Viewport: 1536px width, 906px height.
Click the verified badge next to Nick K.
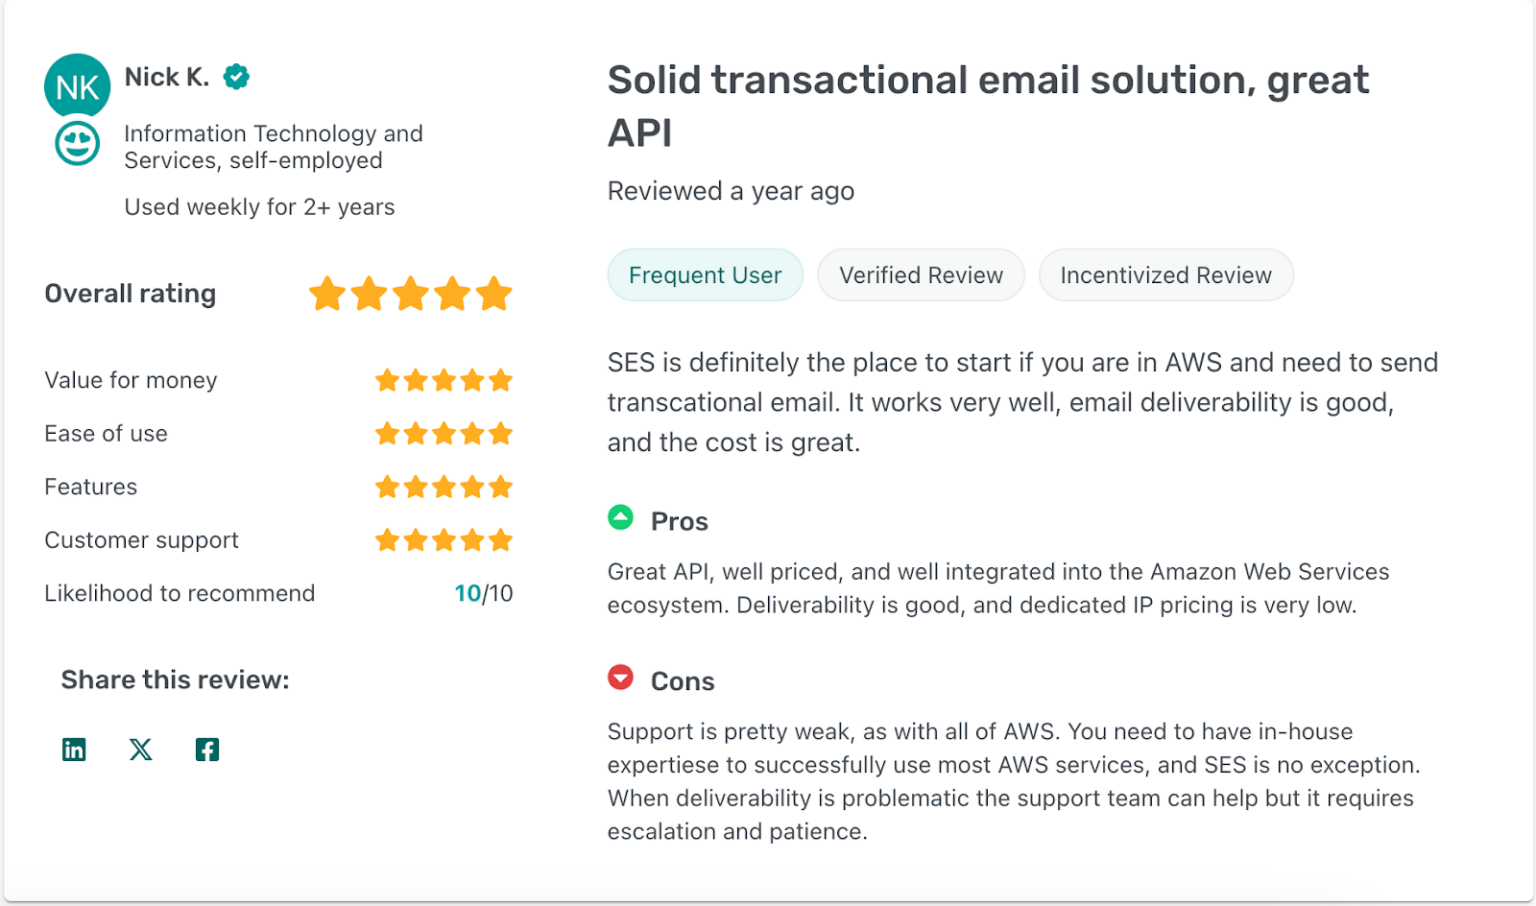point(235,74)
